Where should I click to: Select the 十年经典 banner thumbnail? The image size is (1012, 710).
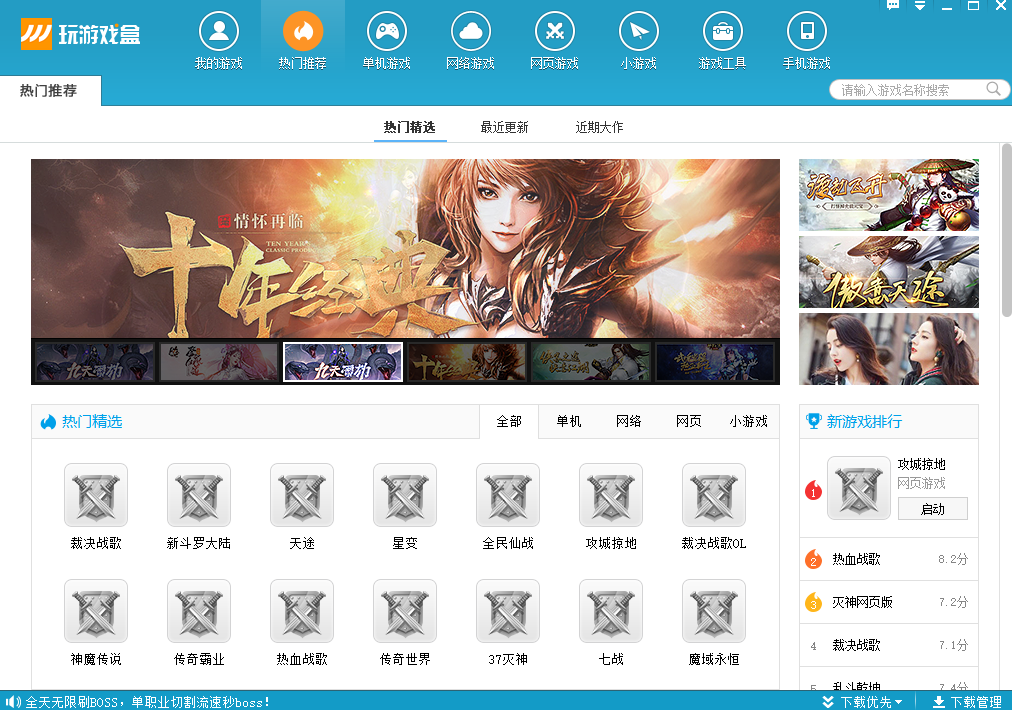pos(467,362)
